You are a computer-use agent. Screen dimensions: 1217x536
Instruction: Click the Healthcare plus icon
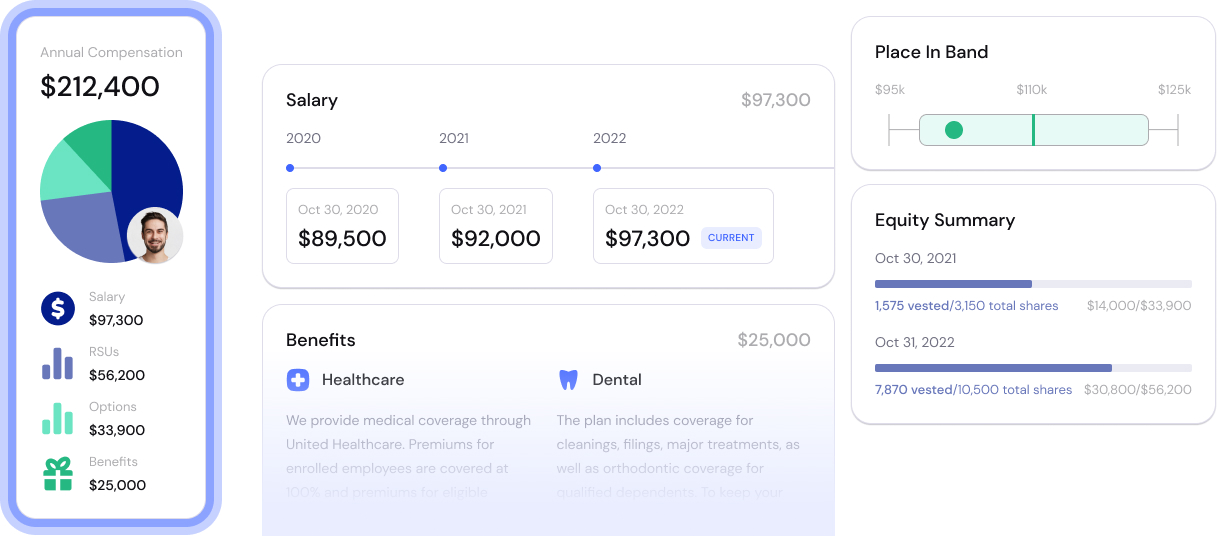(298, 380)
